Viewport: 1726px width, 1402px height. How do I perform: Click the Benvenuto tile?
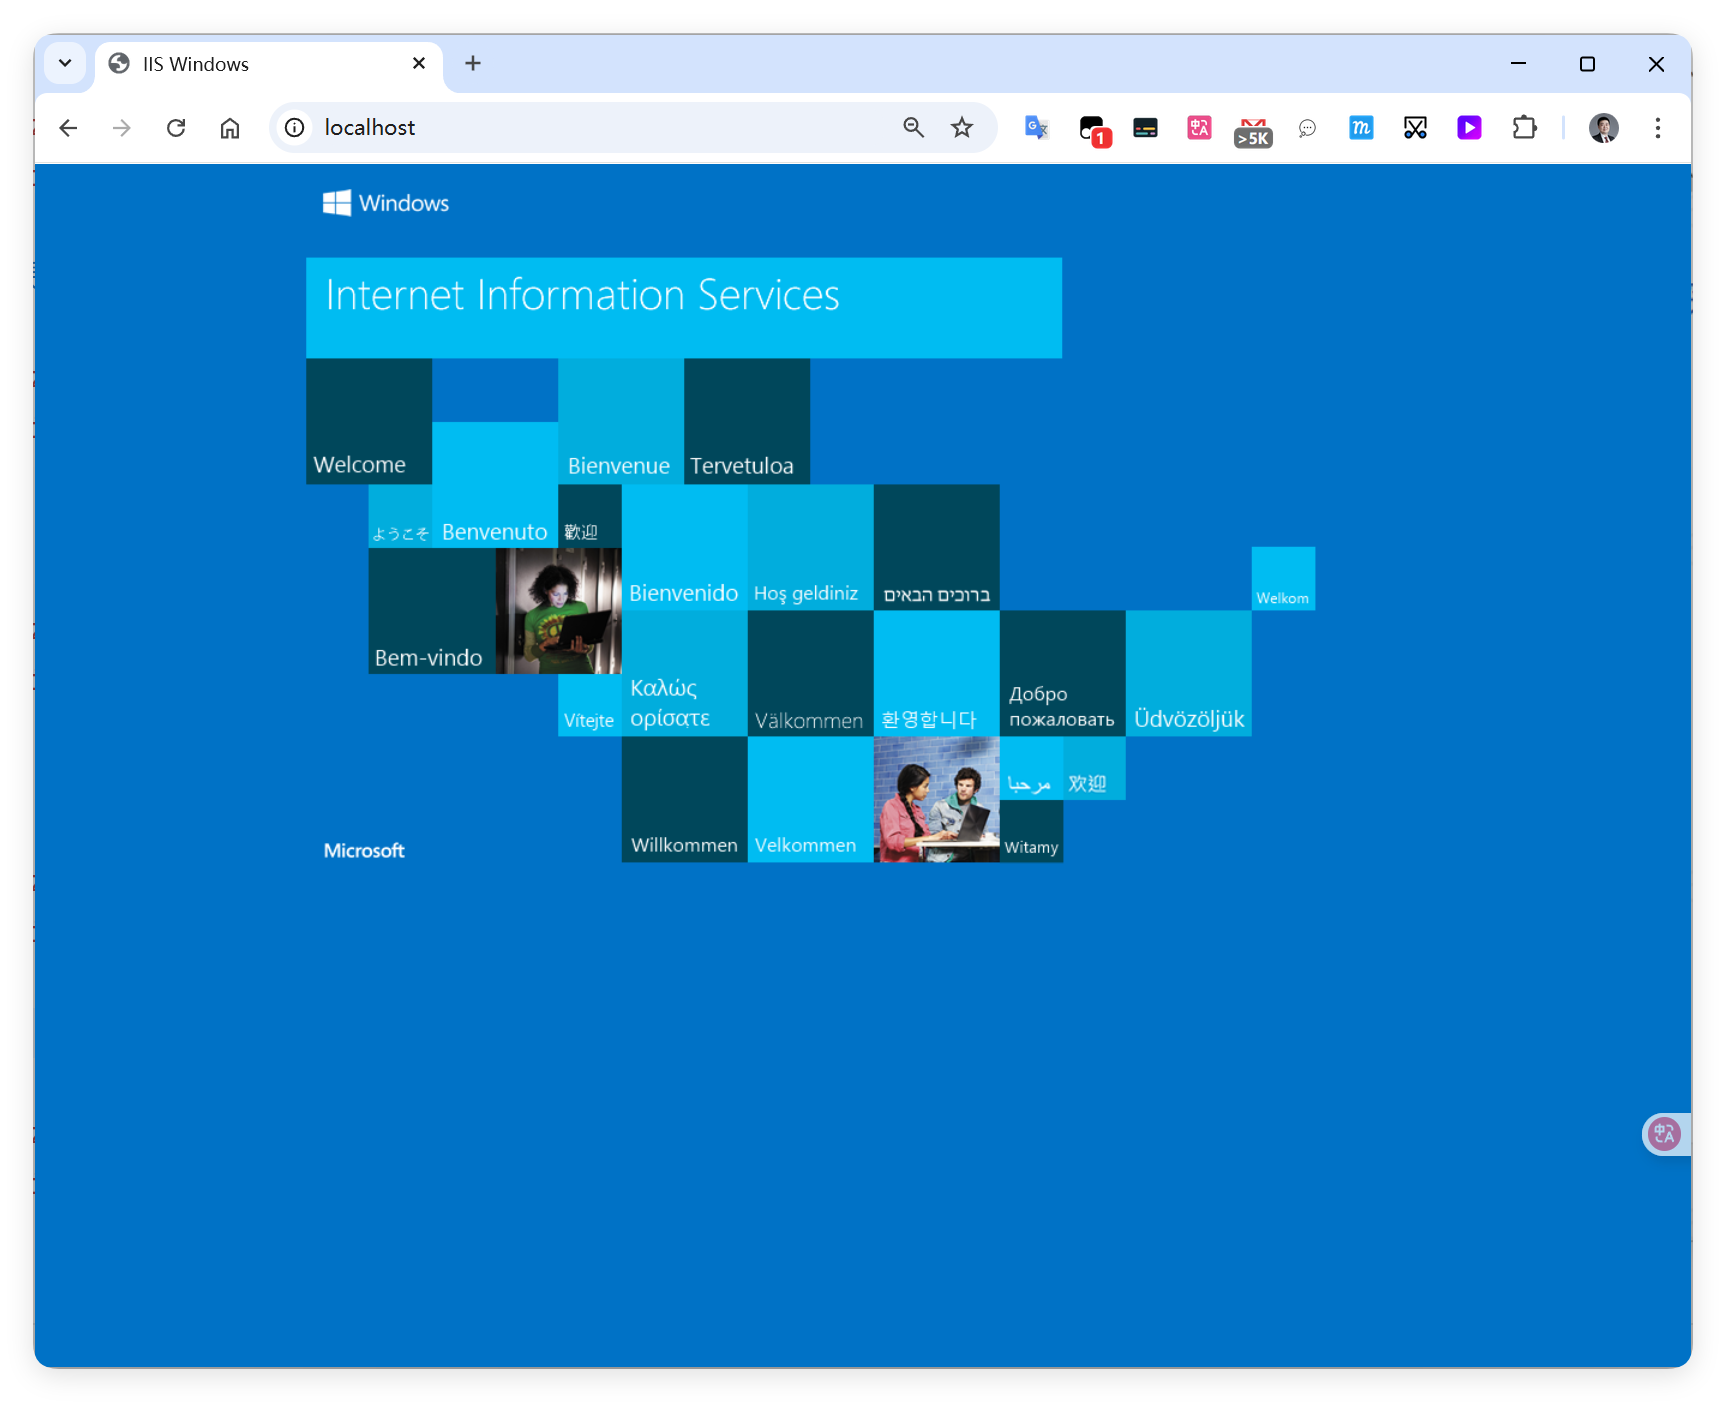(x=495, y=485)
